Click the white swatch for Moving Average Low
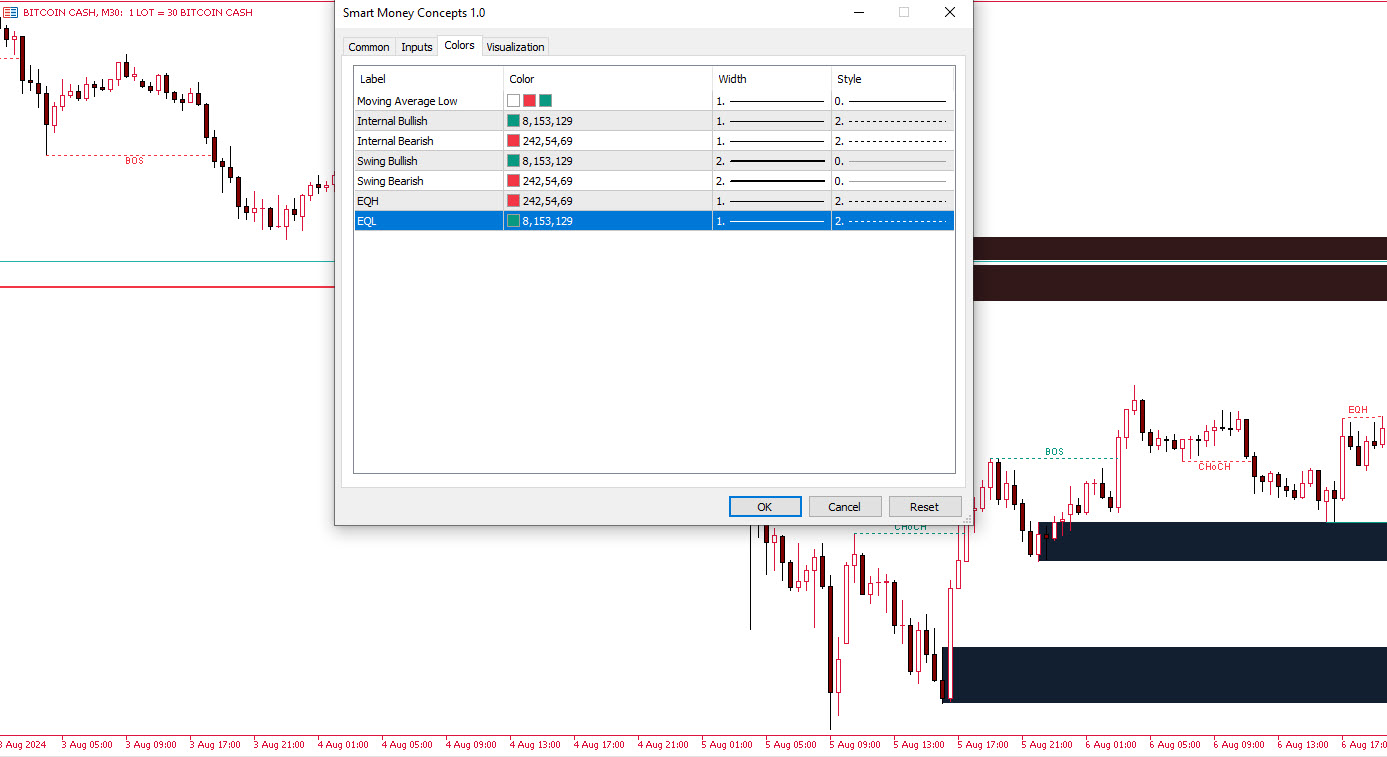Screen dimensions: 1387x757 point(513,101)
